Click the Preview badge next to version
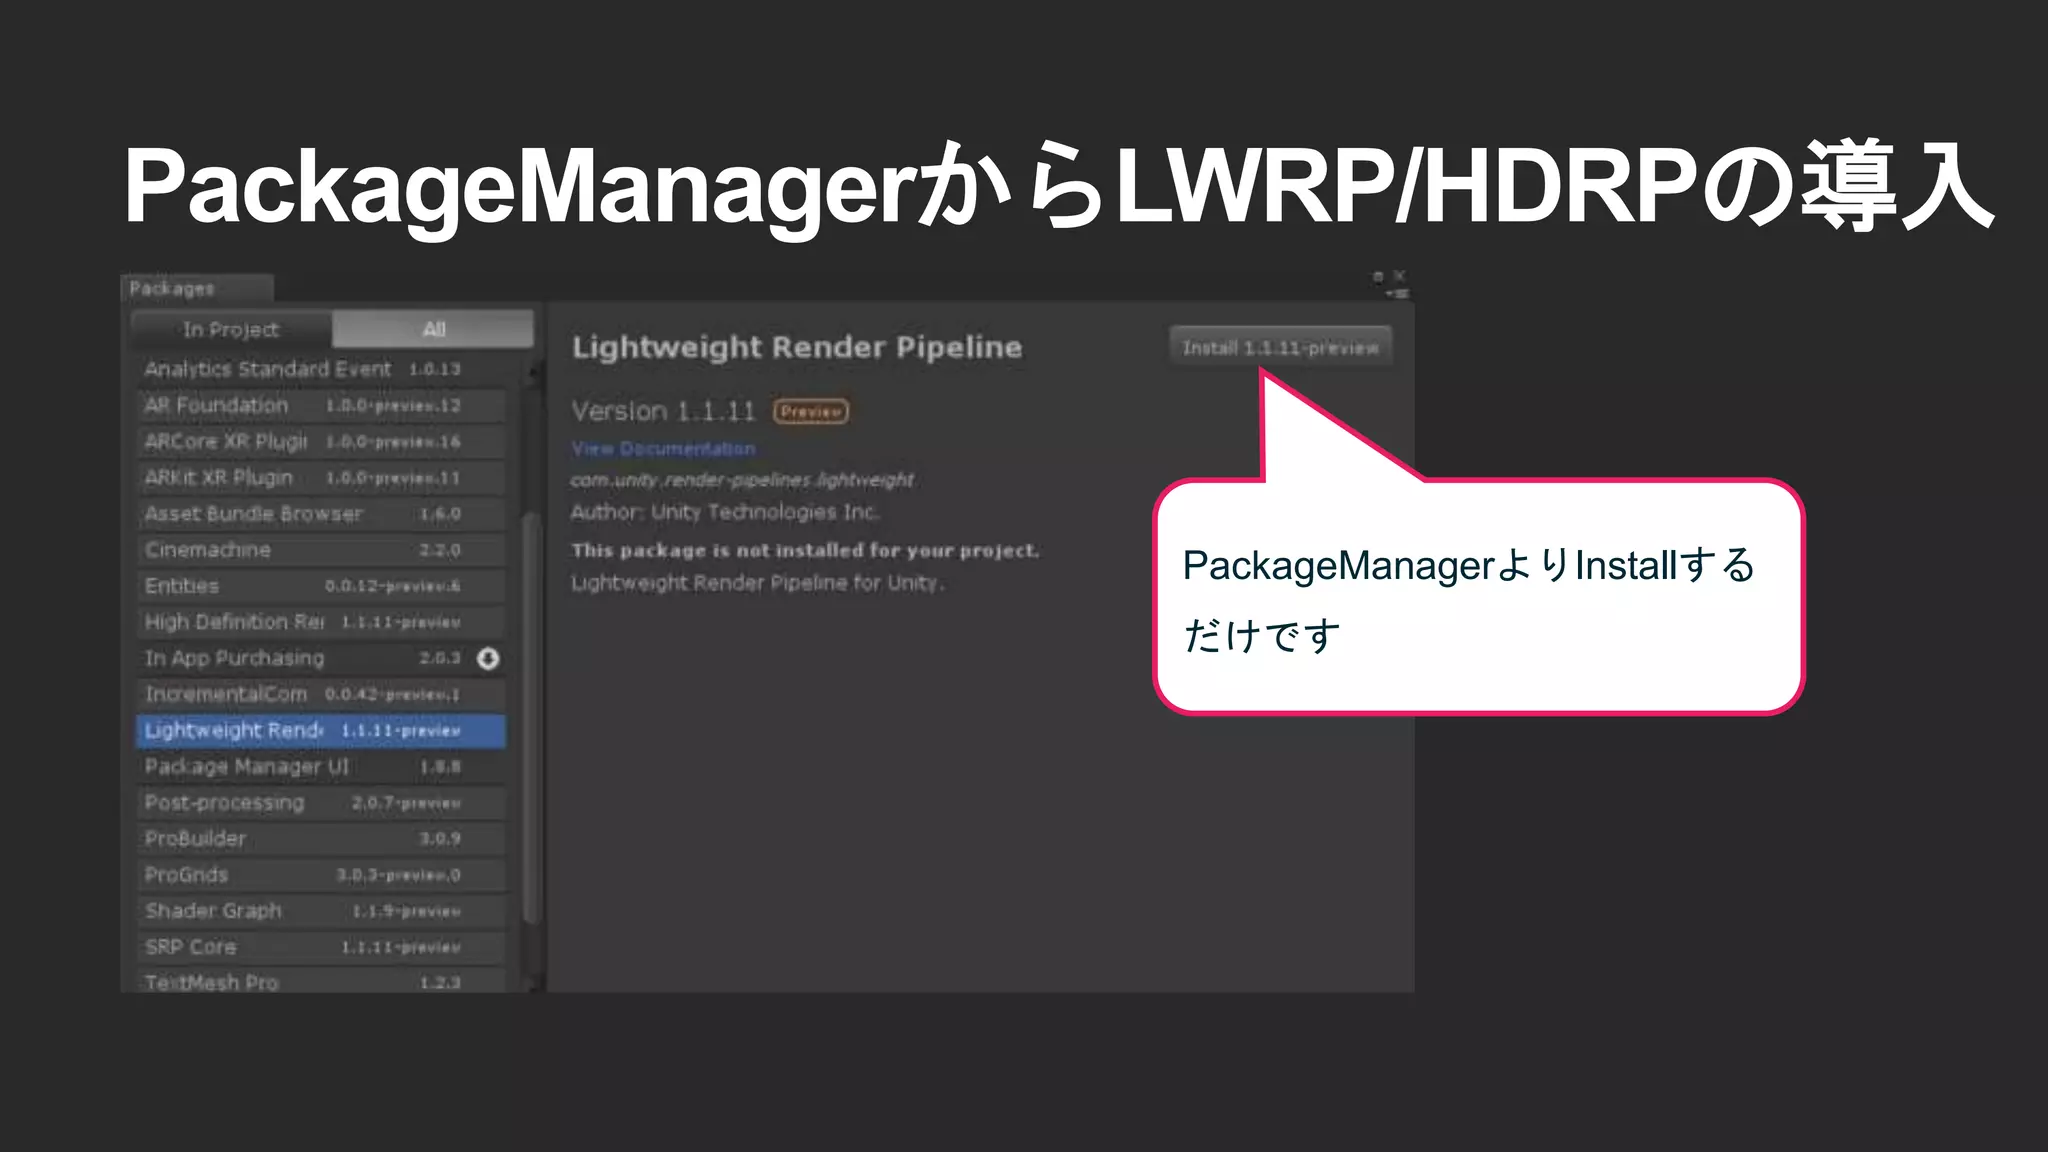The image size is (2048, 1152). (x=811, y=411)
